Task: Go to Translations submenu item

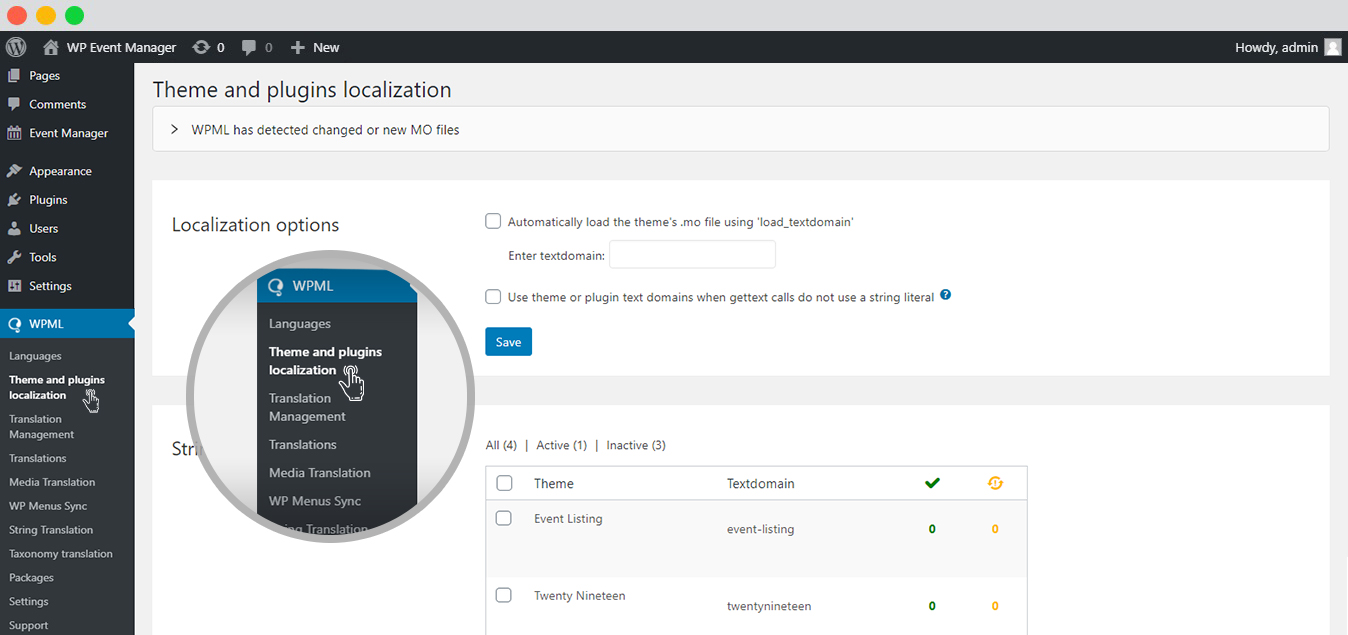Action: [38, 458]
